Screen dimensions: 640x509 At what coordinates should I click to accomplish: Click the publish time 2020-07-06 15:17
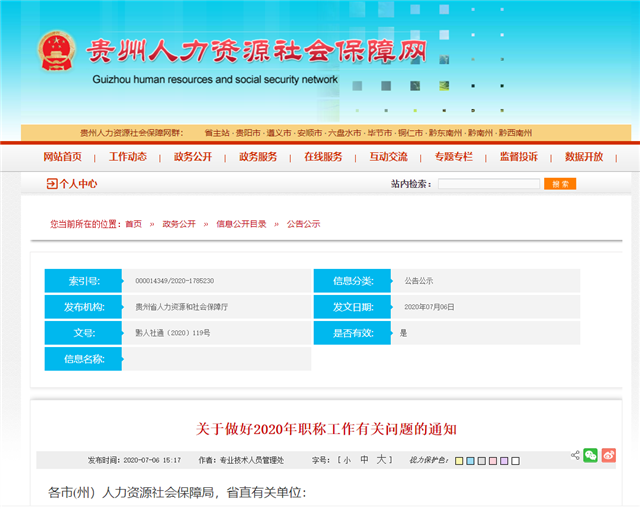(152, 460)
